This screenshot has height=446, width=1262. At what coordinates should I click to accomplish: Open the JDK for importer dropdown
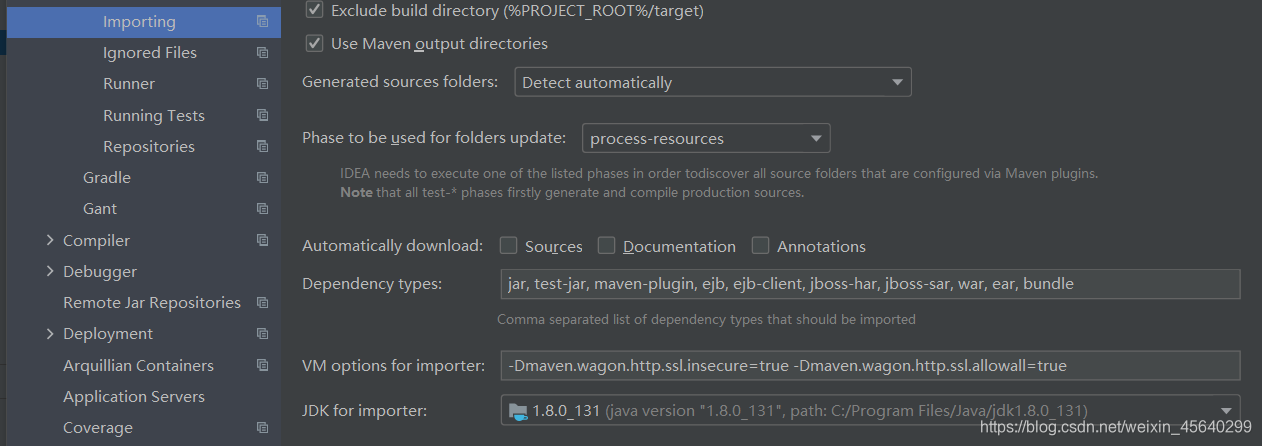pos(870,410)
